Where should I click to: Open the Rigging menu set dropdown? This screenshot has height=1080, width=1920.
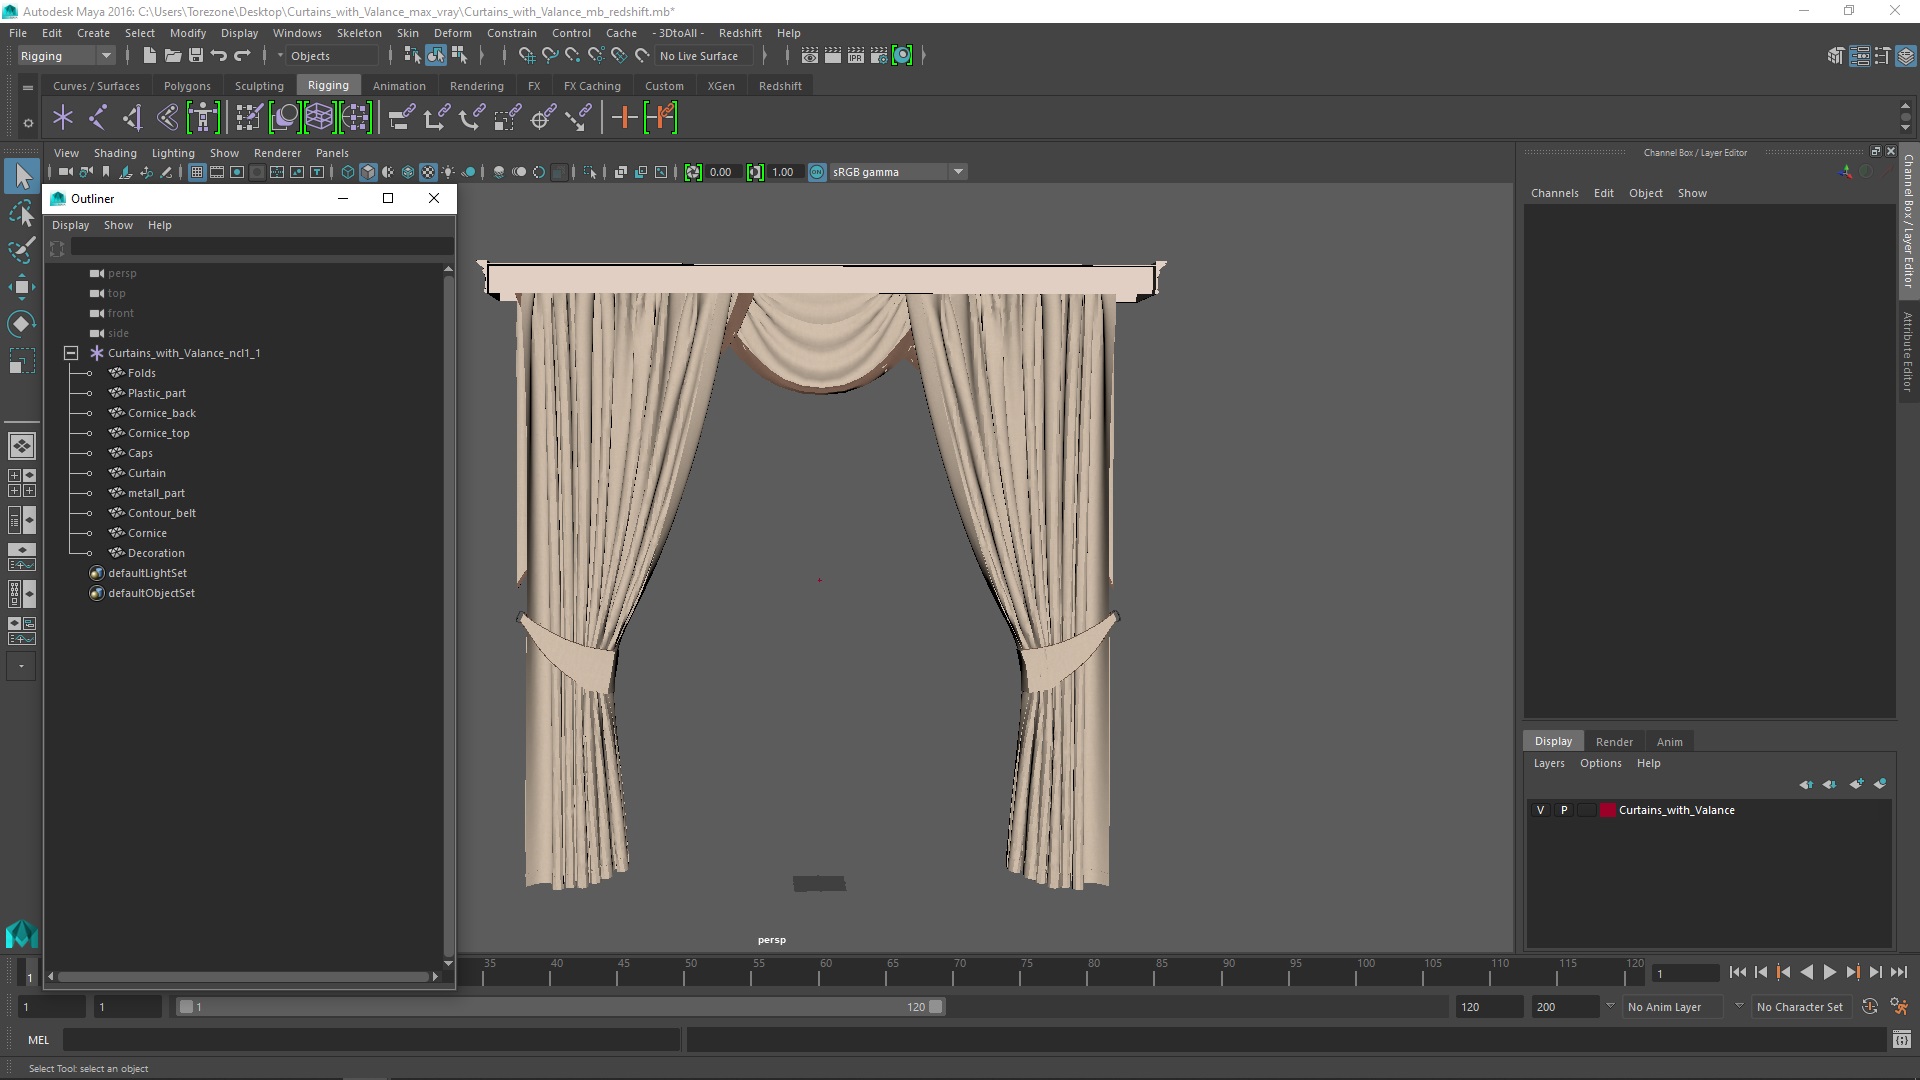105,56
